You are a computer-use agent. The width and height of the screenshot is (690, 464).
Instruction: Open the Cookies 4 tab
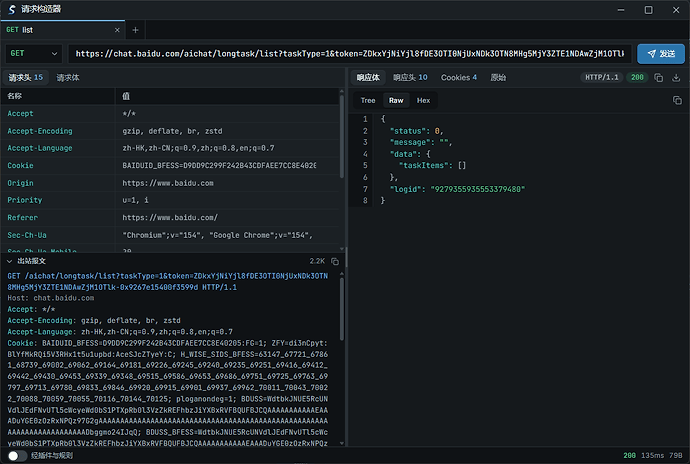point(459,77)
